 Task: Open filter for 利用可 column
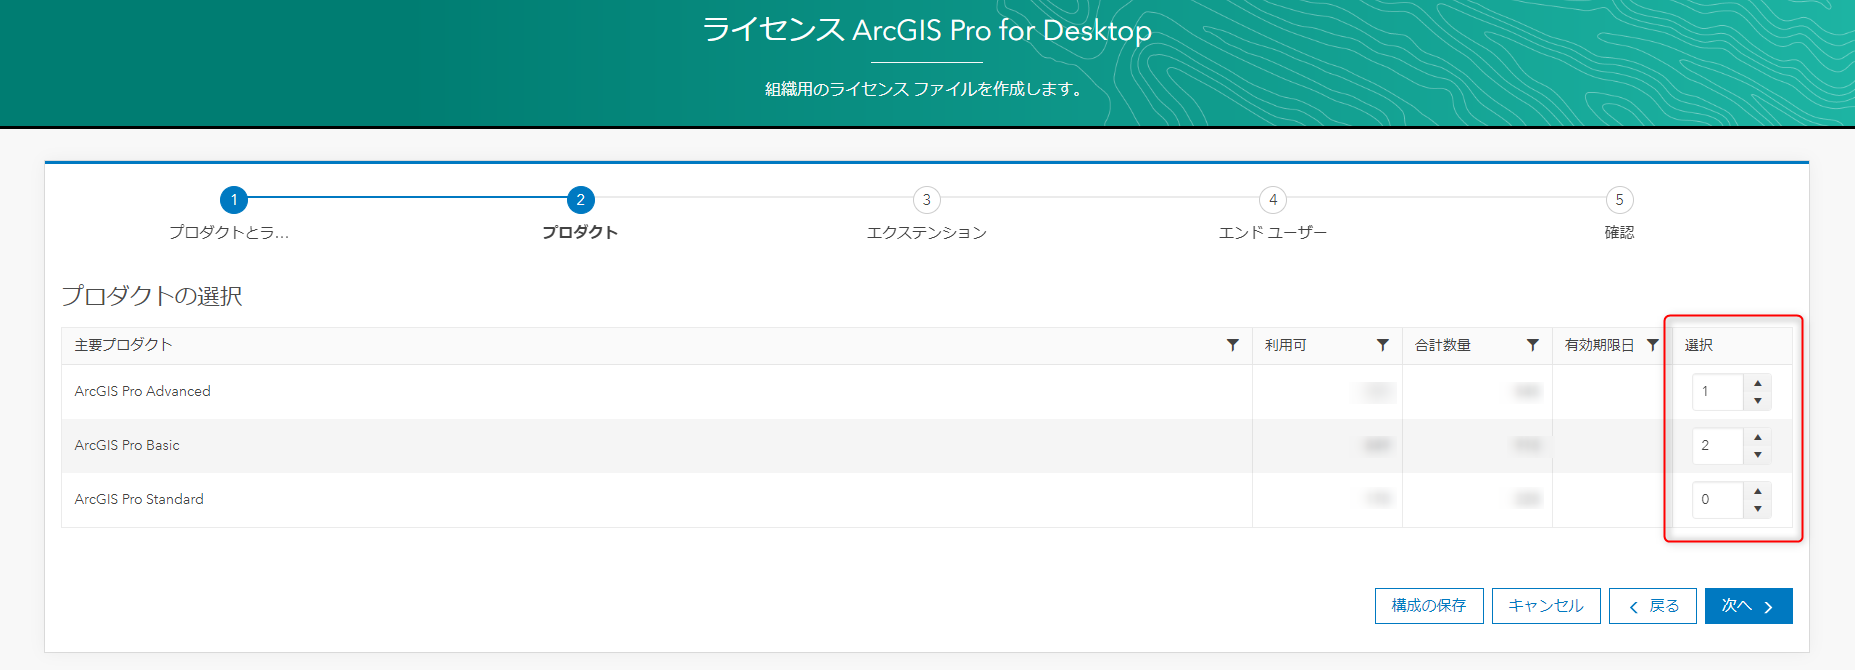coord(1382,345)
